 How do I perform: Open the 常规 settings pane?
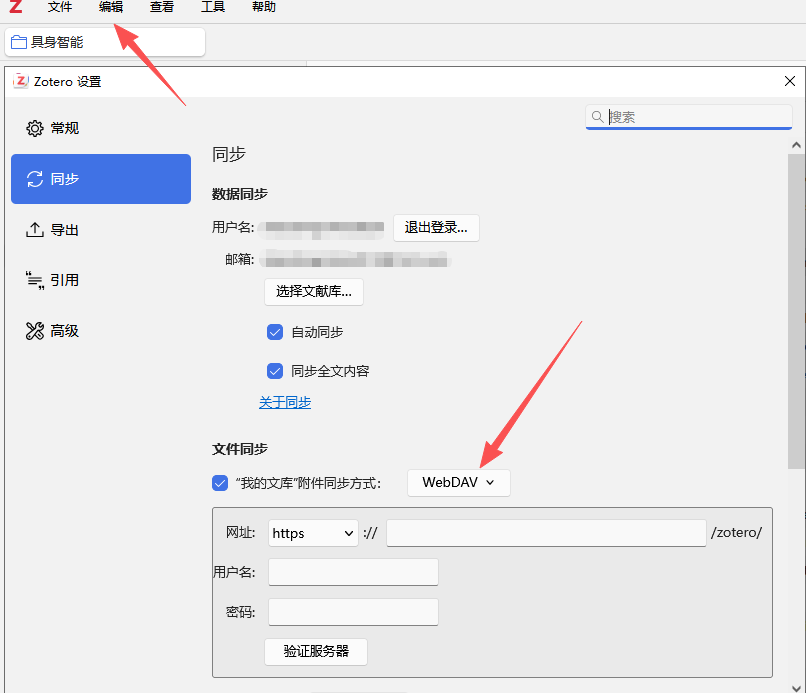click(x=101, y=128)
